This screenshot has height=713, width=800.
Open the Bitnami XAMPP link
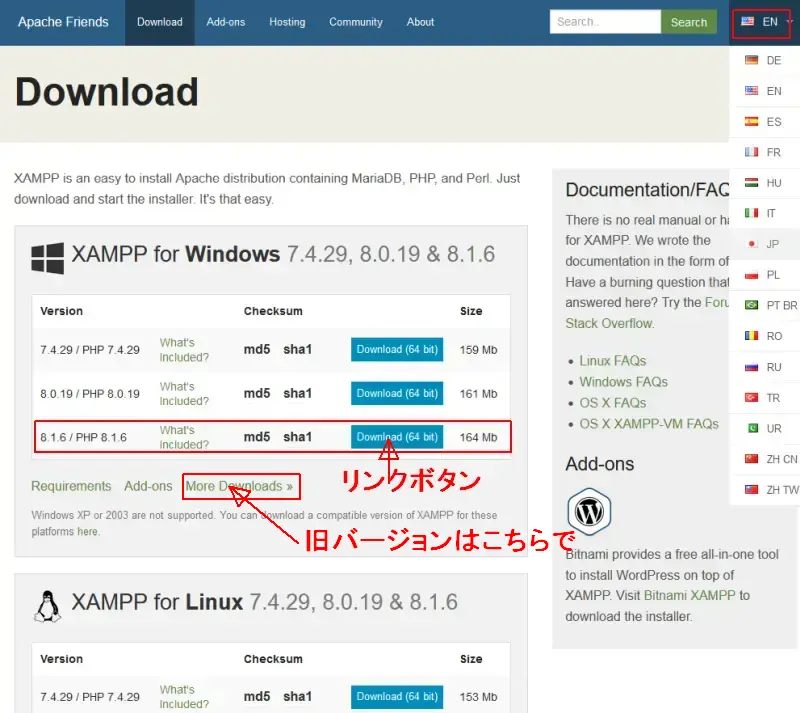click(689, 595)
